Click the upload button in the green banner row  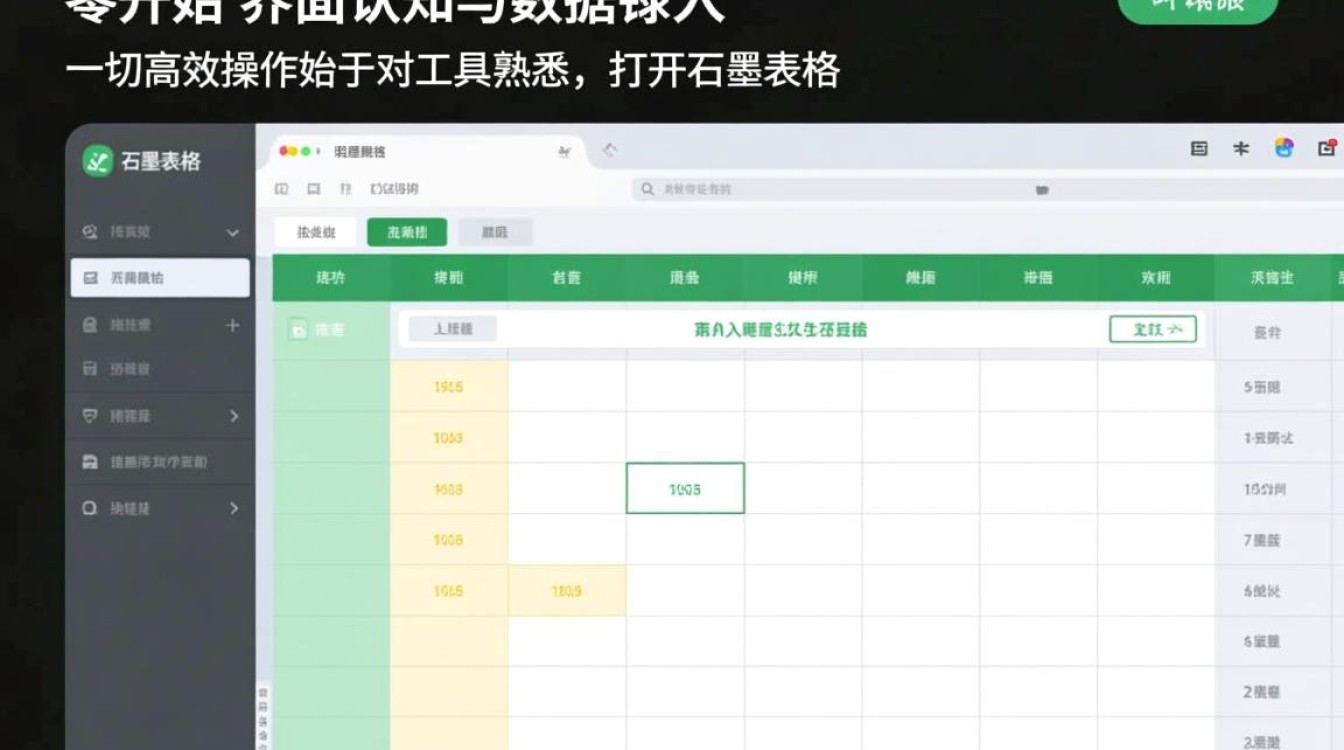click(450, 328)
